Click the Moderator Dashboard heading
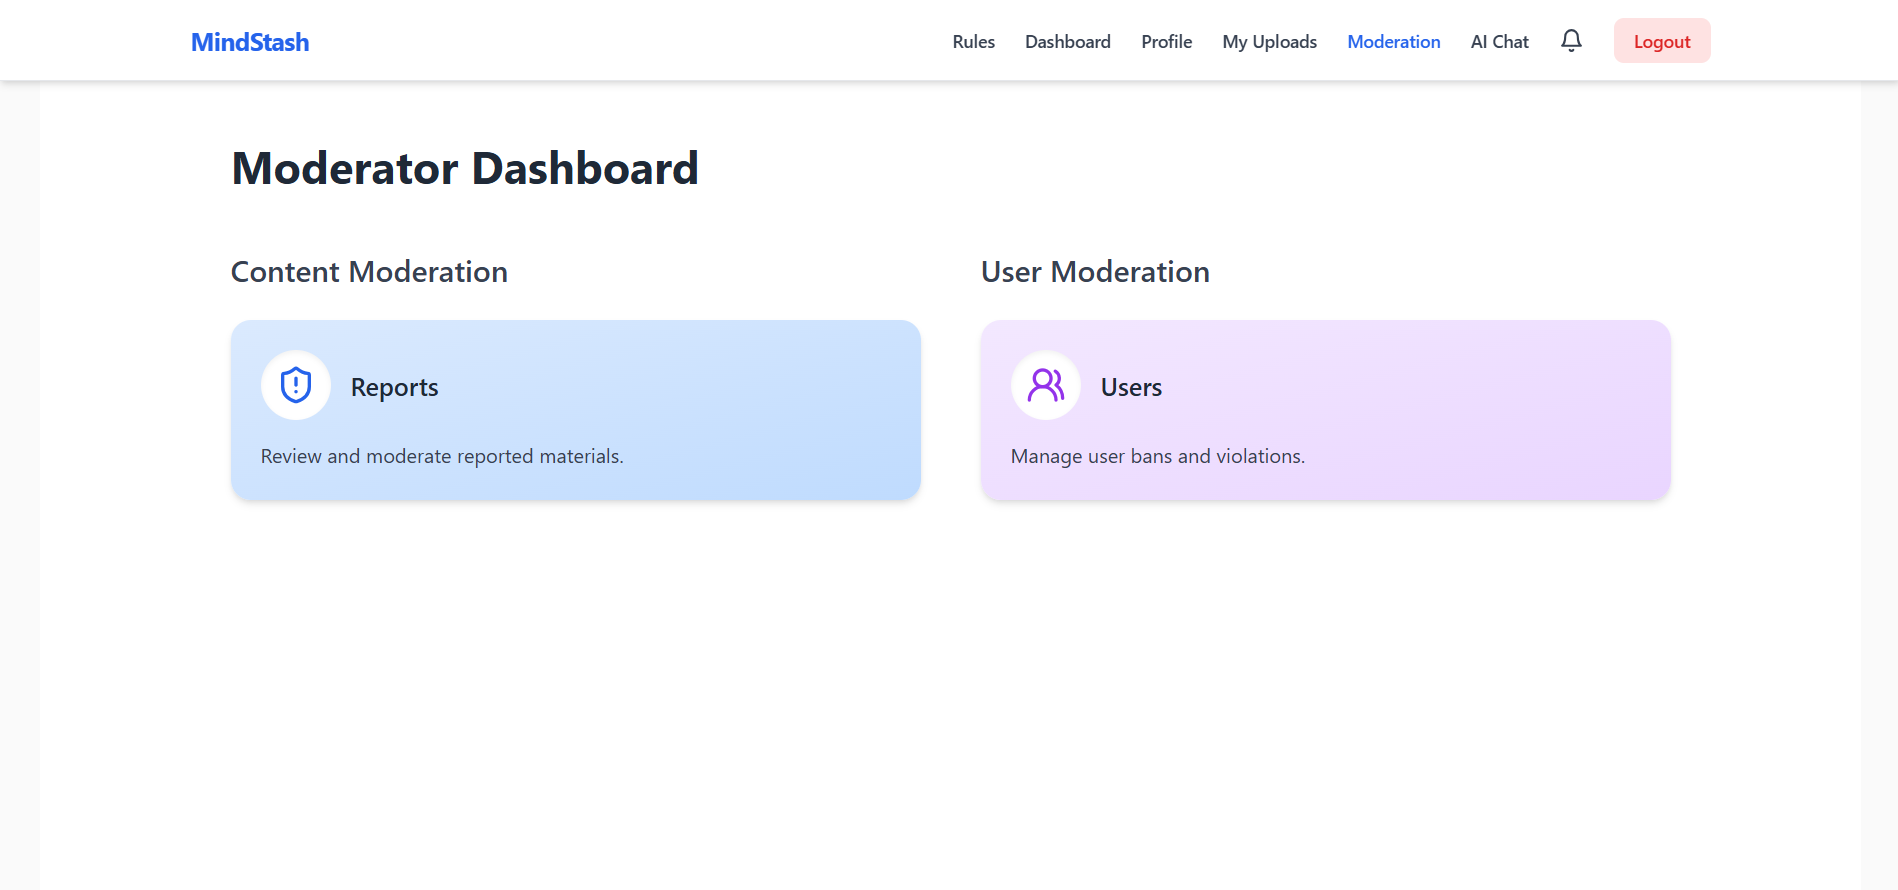1898x890 pixels. [x=465, y=168]
